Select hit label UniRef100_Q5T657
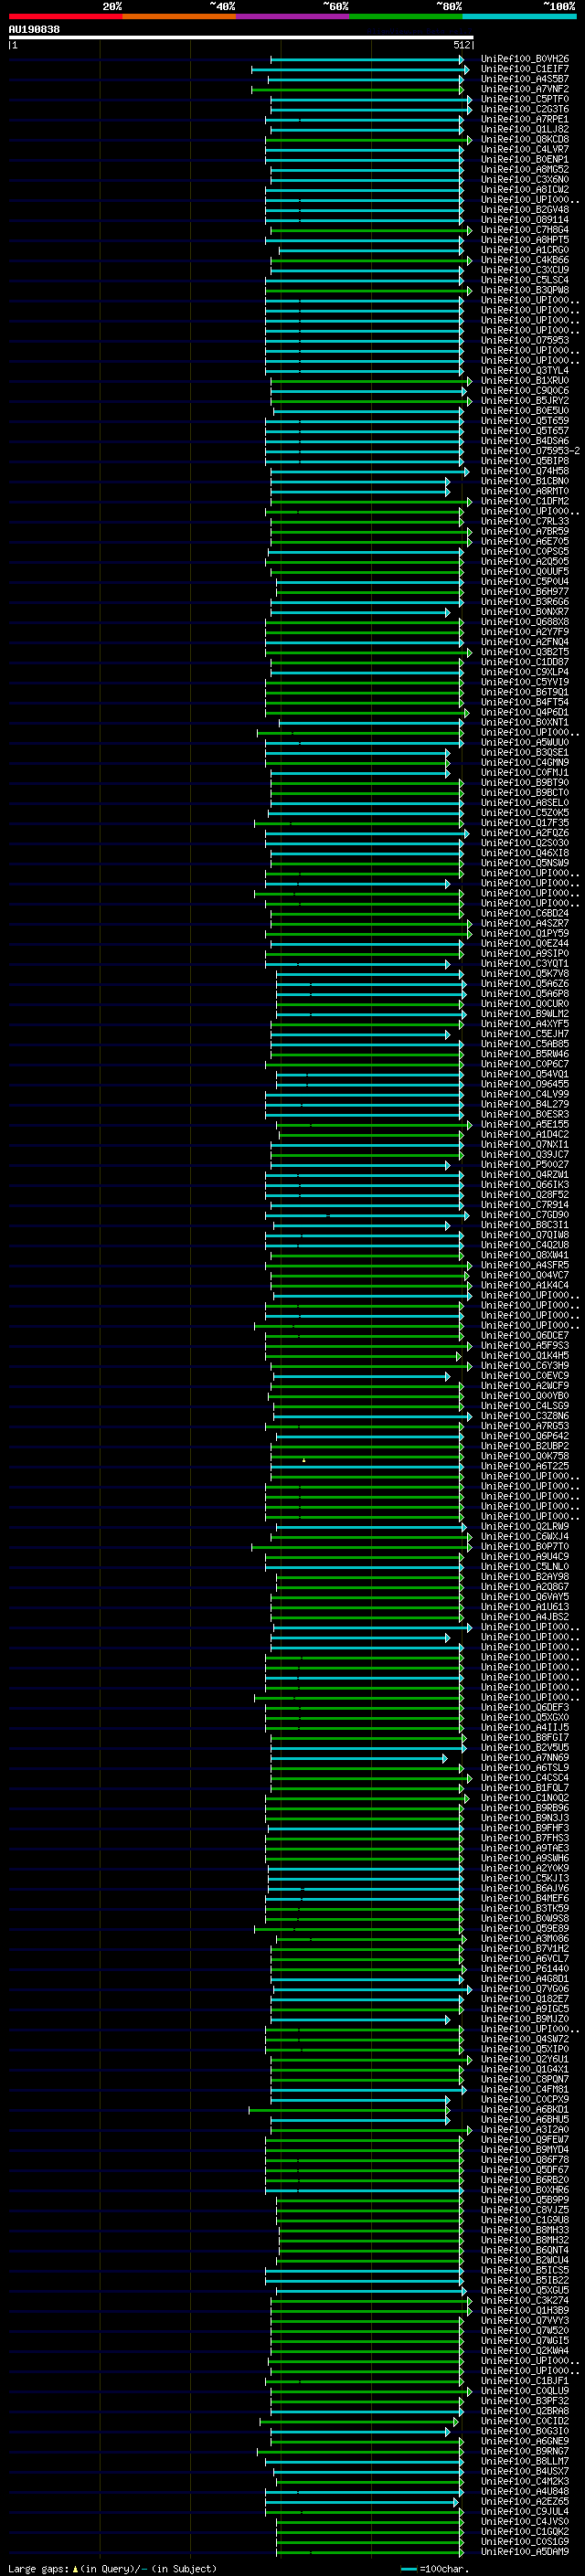Viewport: 585px width, 2576px height. tap(524, 431)
